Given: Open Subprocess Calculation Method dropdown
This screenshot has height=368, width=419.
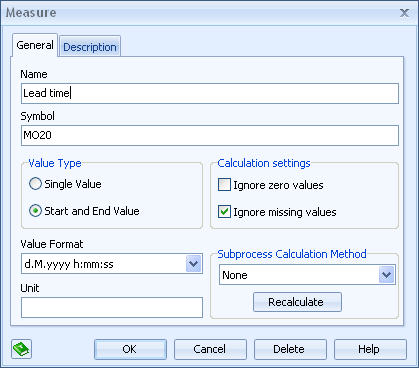Looking at the screenshot, I should click(x=386, y=275).
